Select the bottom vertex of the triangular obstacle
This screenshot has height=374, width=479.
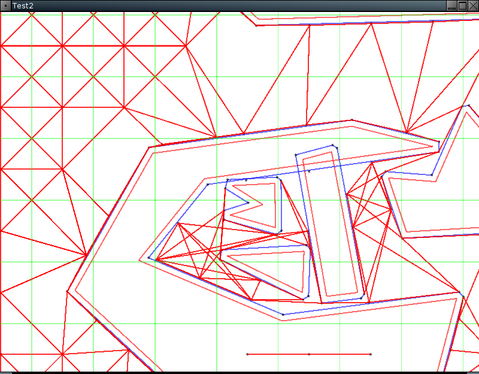pos(303,299)
